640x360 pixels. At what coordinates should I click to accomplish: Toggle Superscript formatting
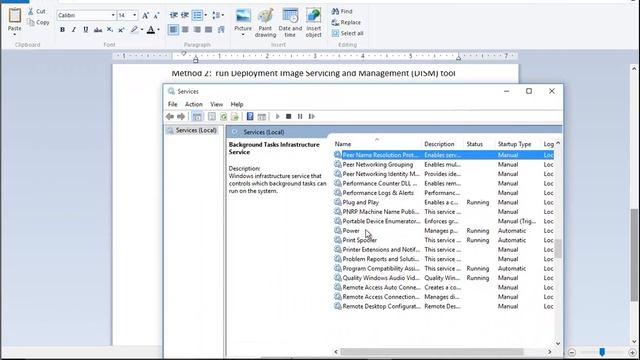121,29
